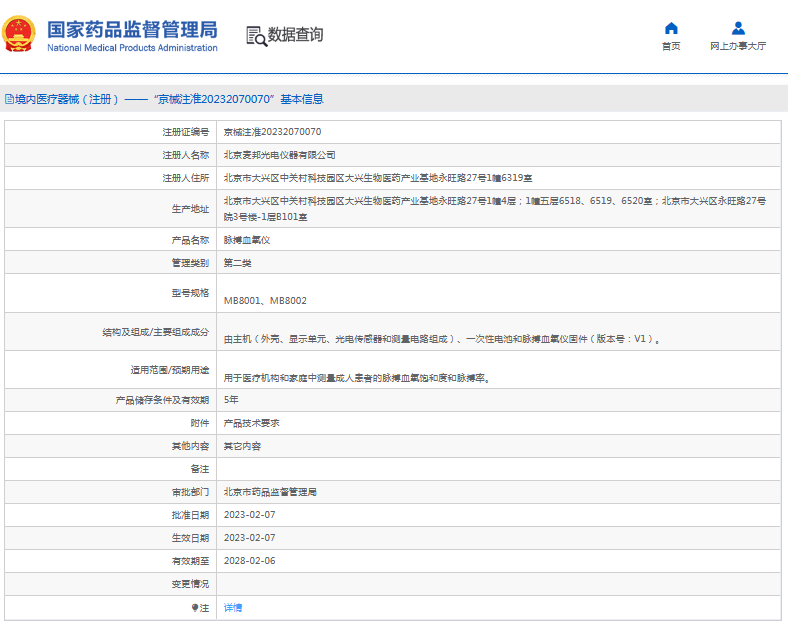This screenshot has height=628, width=788.
Task: Open the 首页 home icon
Action: tap(671, 28)
